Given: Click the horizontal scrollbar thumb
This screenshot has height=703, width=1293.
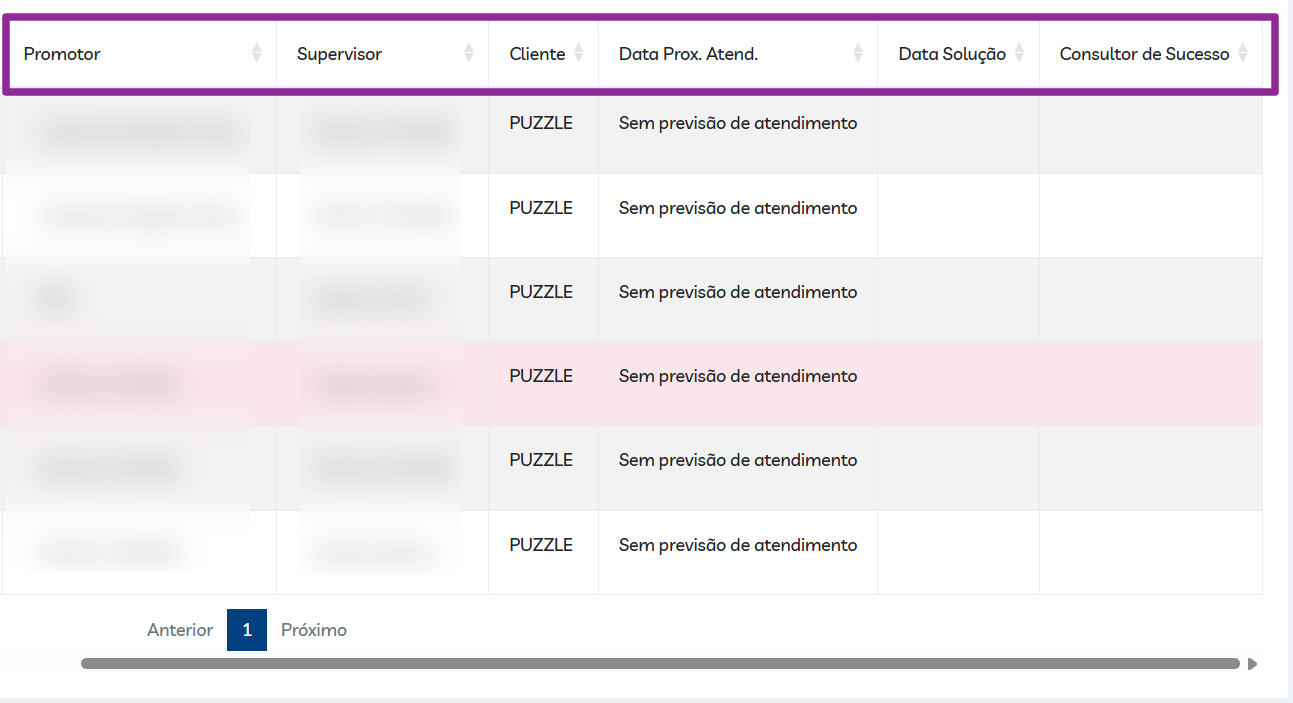Looking at the screenshot, I should (660, 663).
